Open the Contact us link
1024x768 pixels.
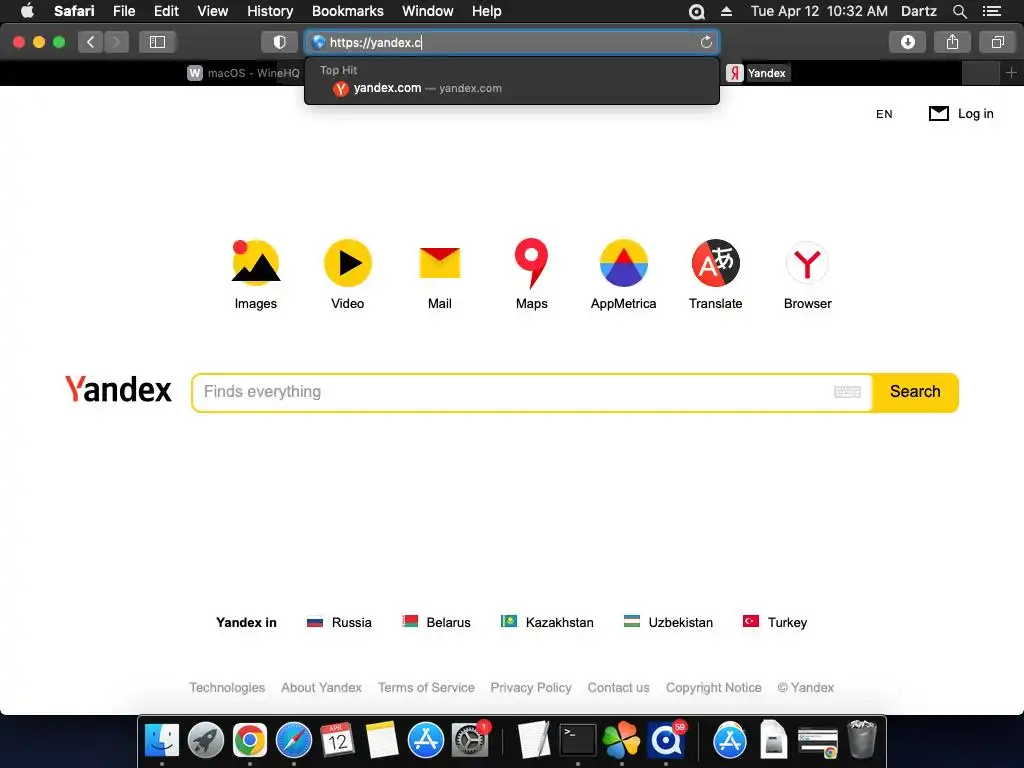pyautogui.click(x=618, y=688)
